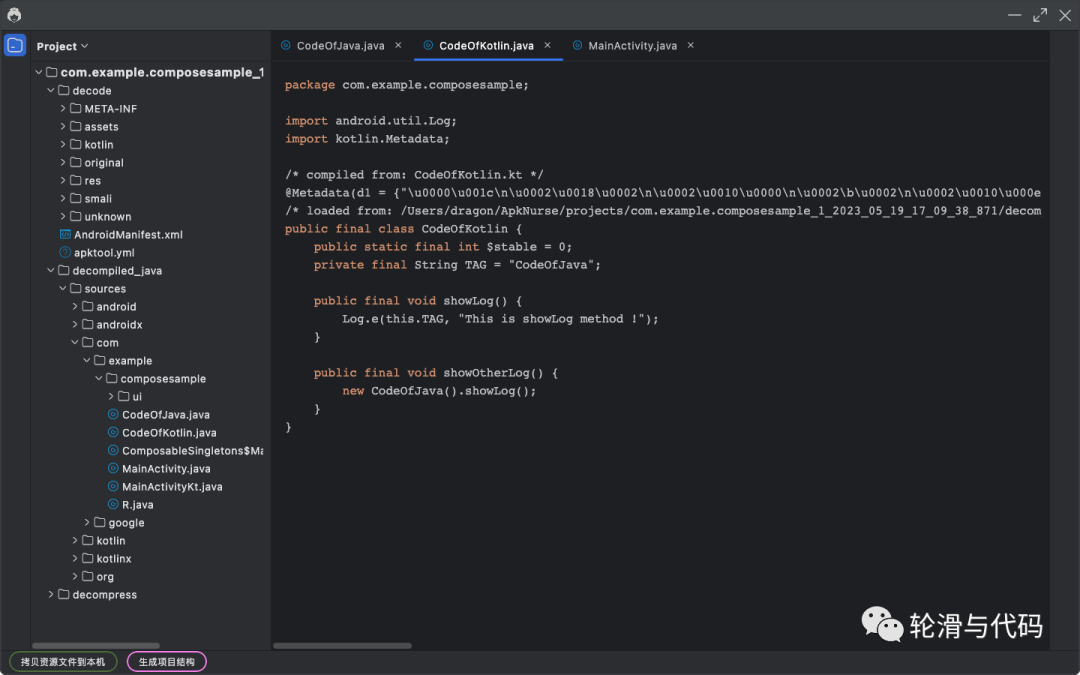Expand the smali folder
The height and width of the screenshot is (675, 1080).
[63, 198]
